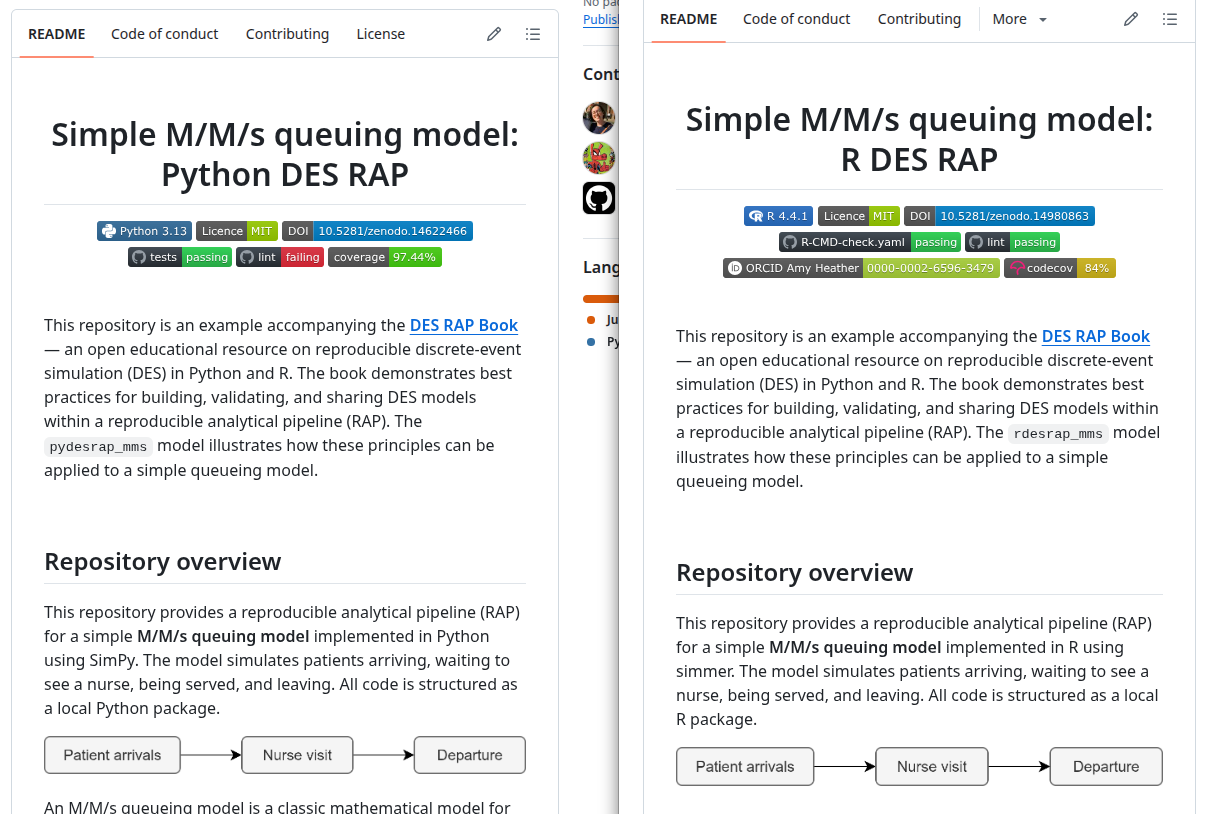Open the Contributing tab in the R repo
1215x814 pixels.
(x=919, y=18)
